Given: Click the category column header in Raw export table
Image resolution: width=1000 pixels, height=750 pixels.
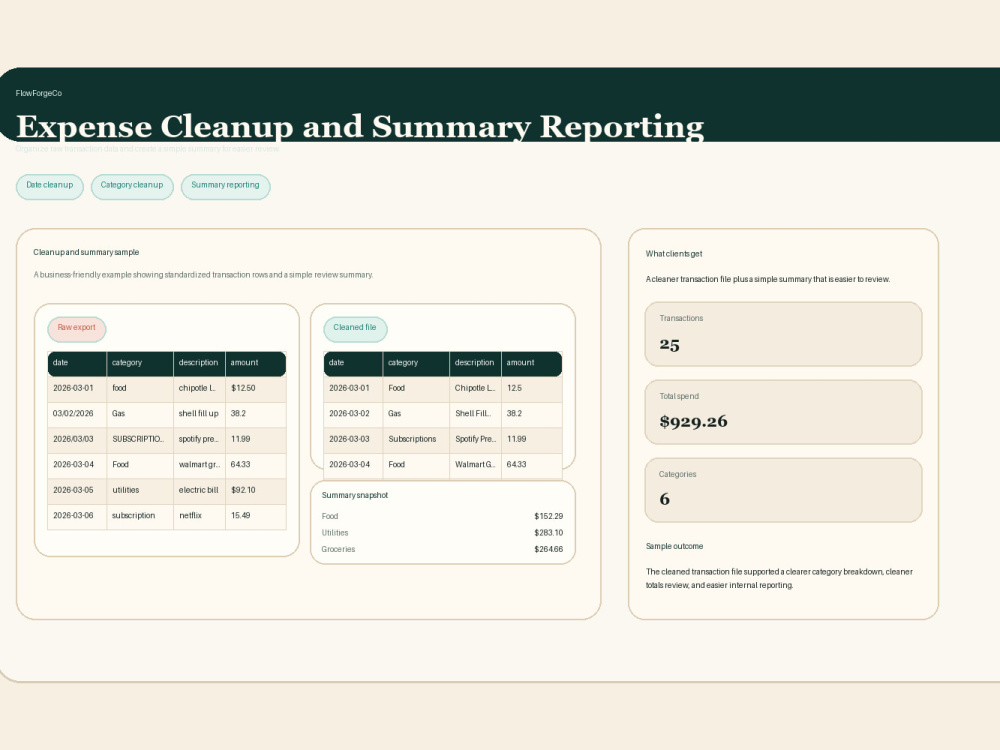Looking at the screenshot, I should point(140,364).
